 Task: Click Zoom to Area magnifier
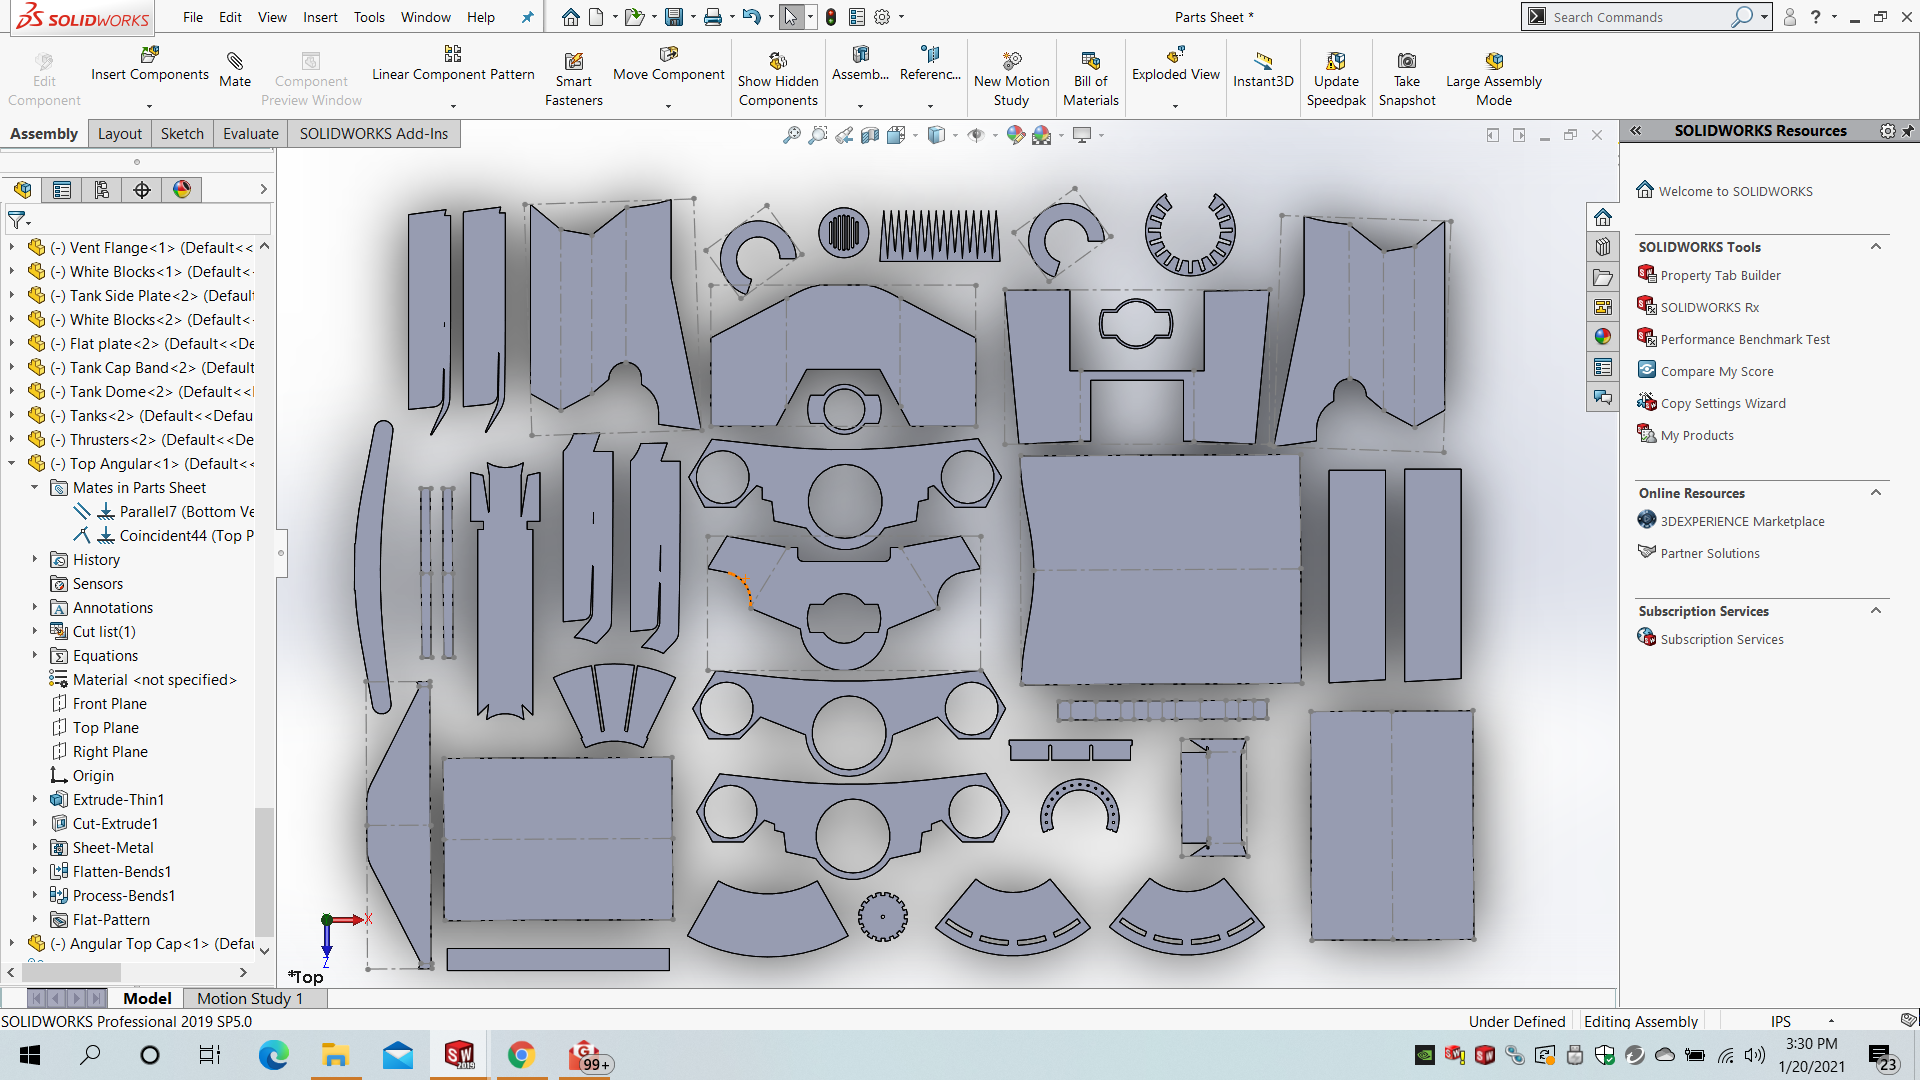pyautogui.click(x=818, y=135)
